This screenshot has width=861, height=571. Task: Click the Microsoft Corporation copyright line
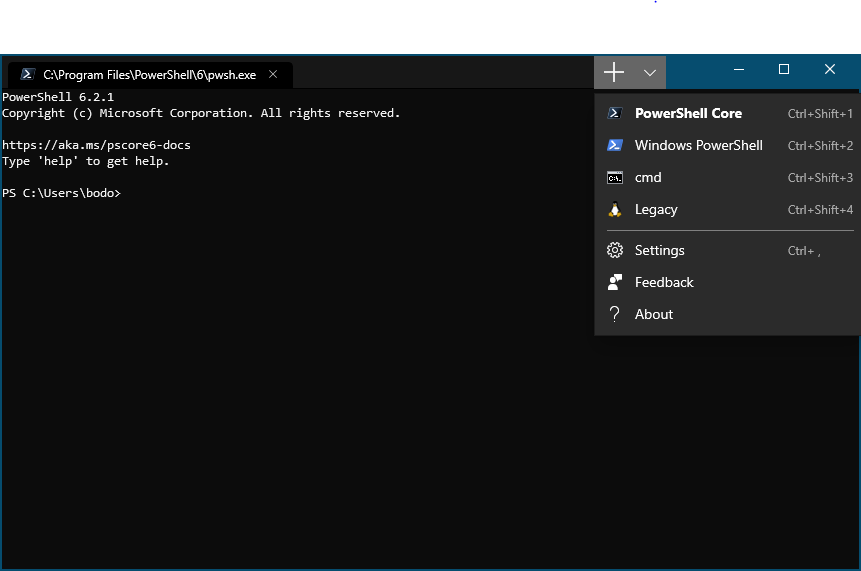pos(201,113)
